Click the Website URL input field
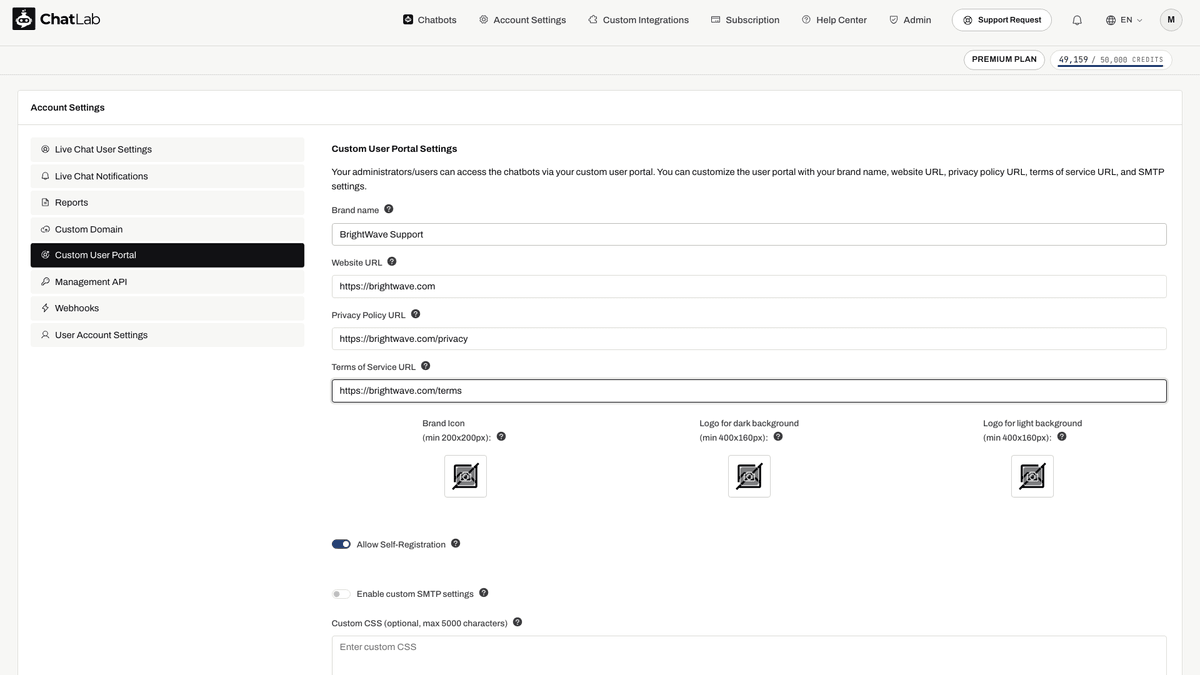This screenshot has height=675, width=1200. [749, 286]
